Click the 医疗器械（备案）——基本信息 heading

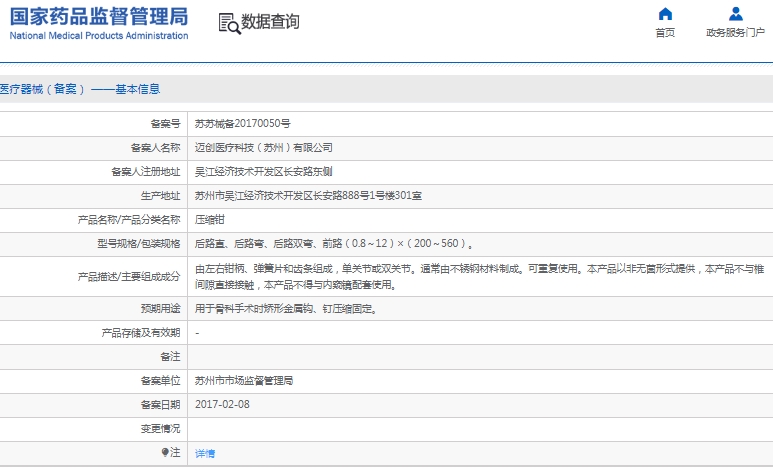(80, 89)
